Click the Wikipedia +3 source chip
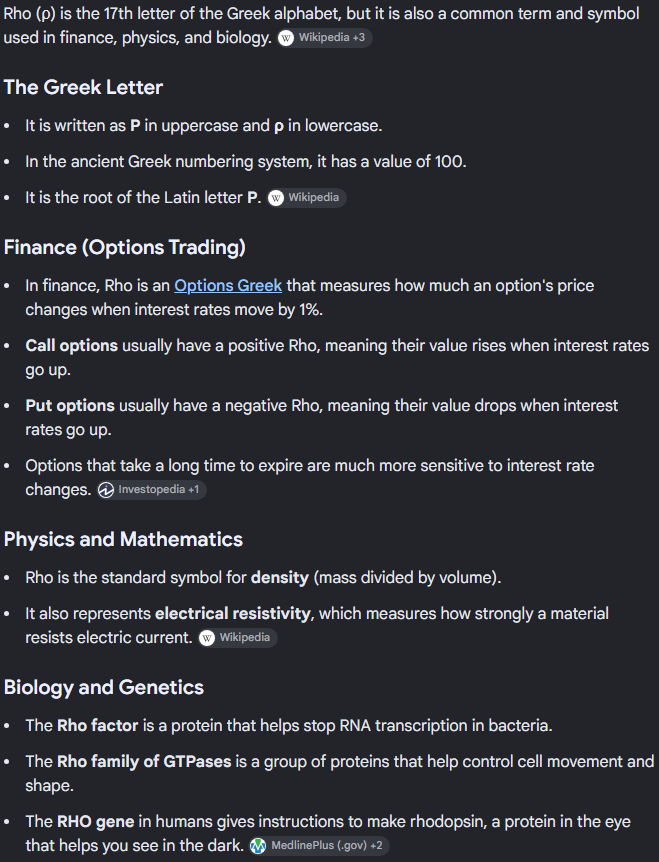 325,38
